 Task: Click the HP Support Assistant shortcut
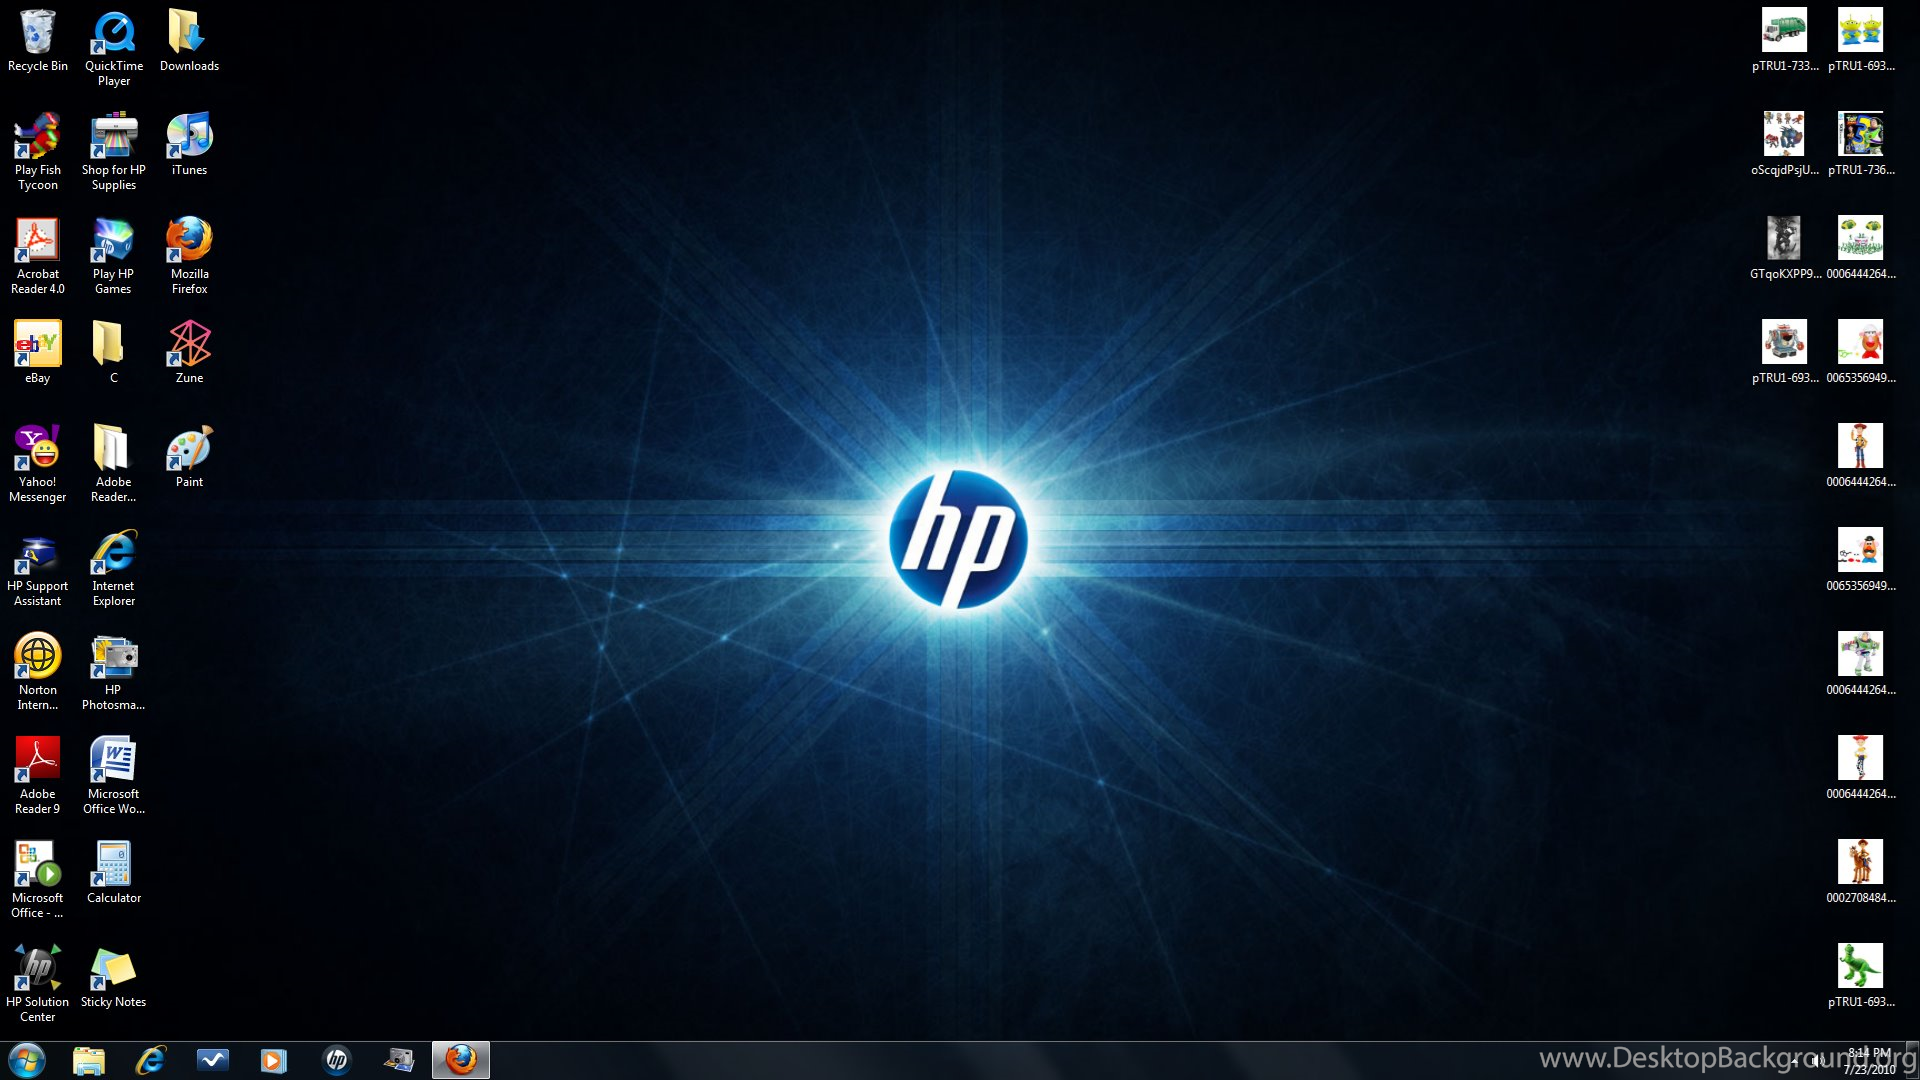38,567
